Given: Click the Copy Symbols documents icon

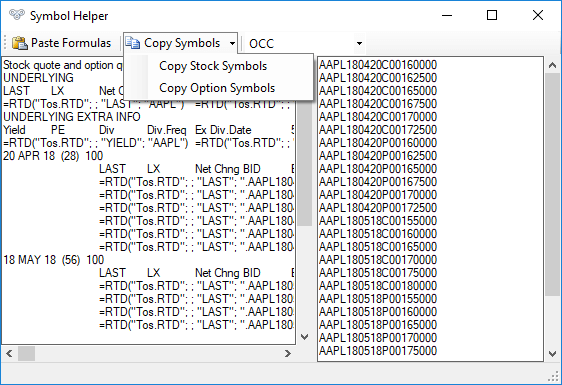Looking at the screenshot, I should click(133, 43).
